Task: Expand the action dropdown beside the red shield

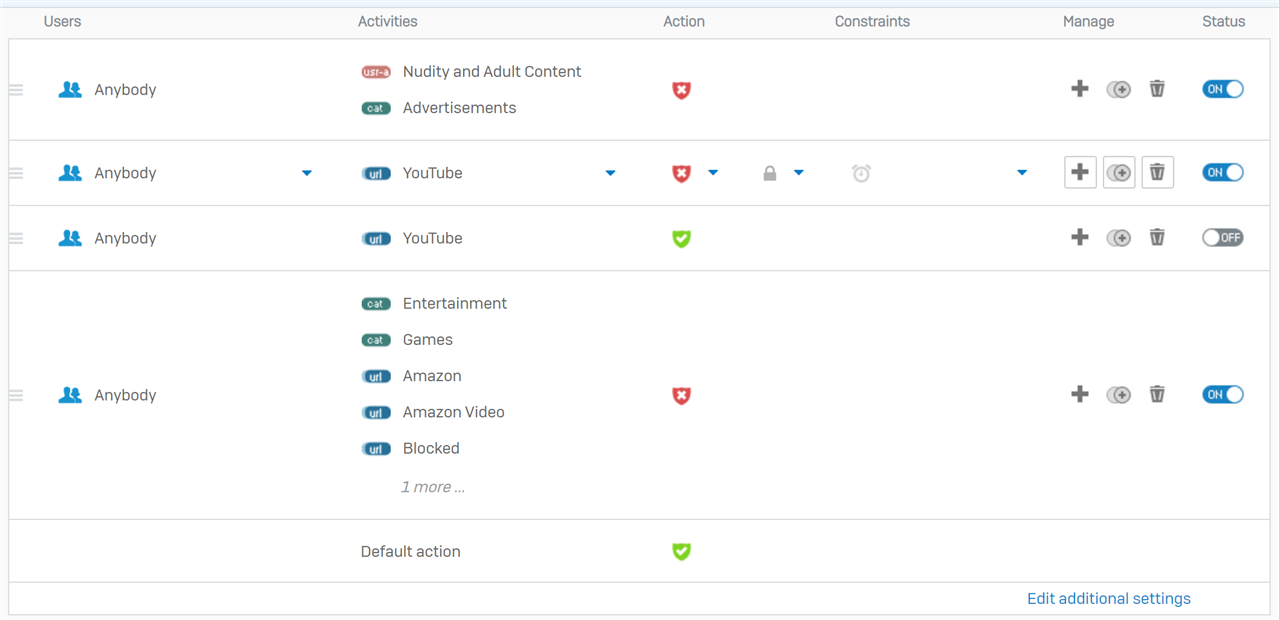Action: point(713,173)
